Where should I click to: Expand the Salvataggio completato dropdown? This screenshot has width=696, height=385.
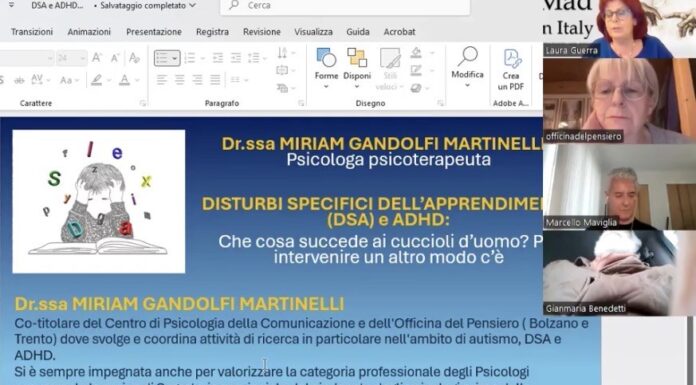click(x=192, y=6)
